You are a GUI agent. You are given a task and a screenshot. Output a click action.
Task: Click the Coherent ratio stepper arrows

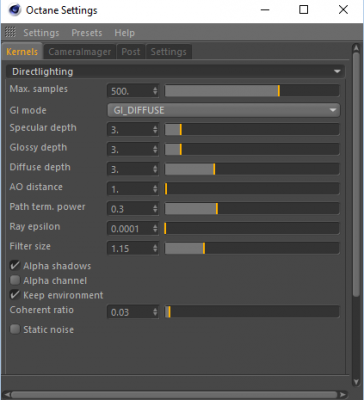[x=155, y=312]
